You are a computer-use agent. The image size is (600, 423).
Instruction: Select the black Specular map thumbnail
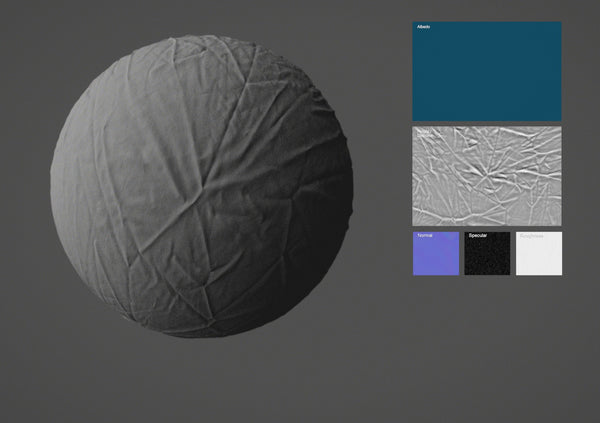coord(487,257)
